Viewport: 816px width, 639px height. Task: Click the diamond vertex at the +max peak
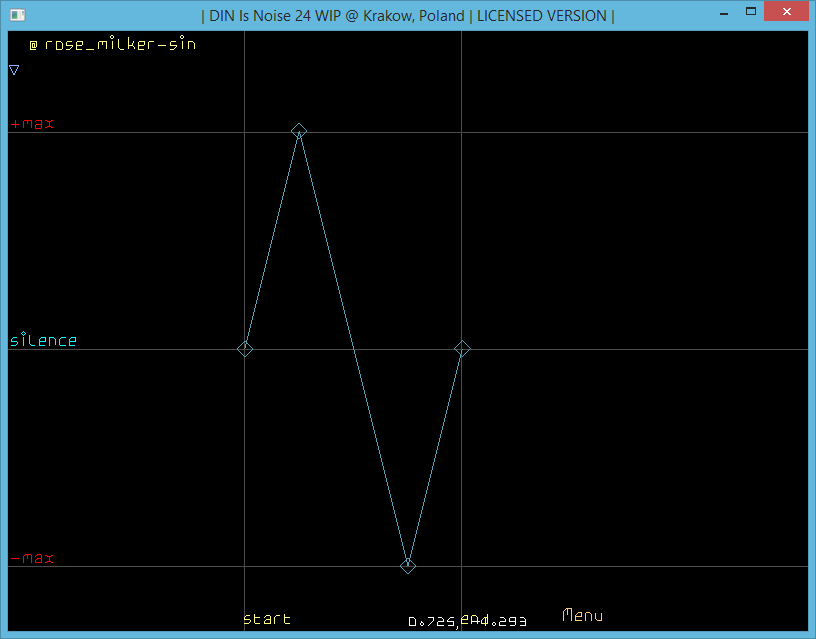point(298,131)
